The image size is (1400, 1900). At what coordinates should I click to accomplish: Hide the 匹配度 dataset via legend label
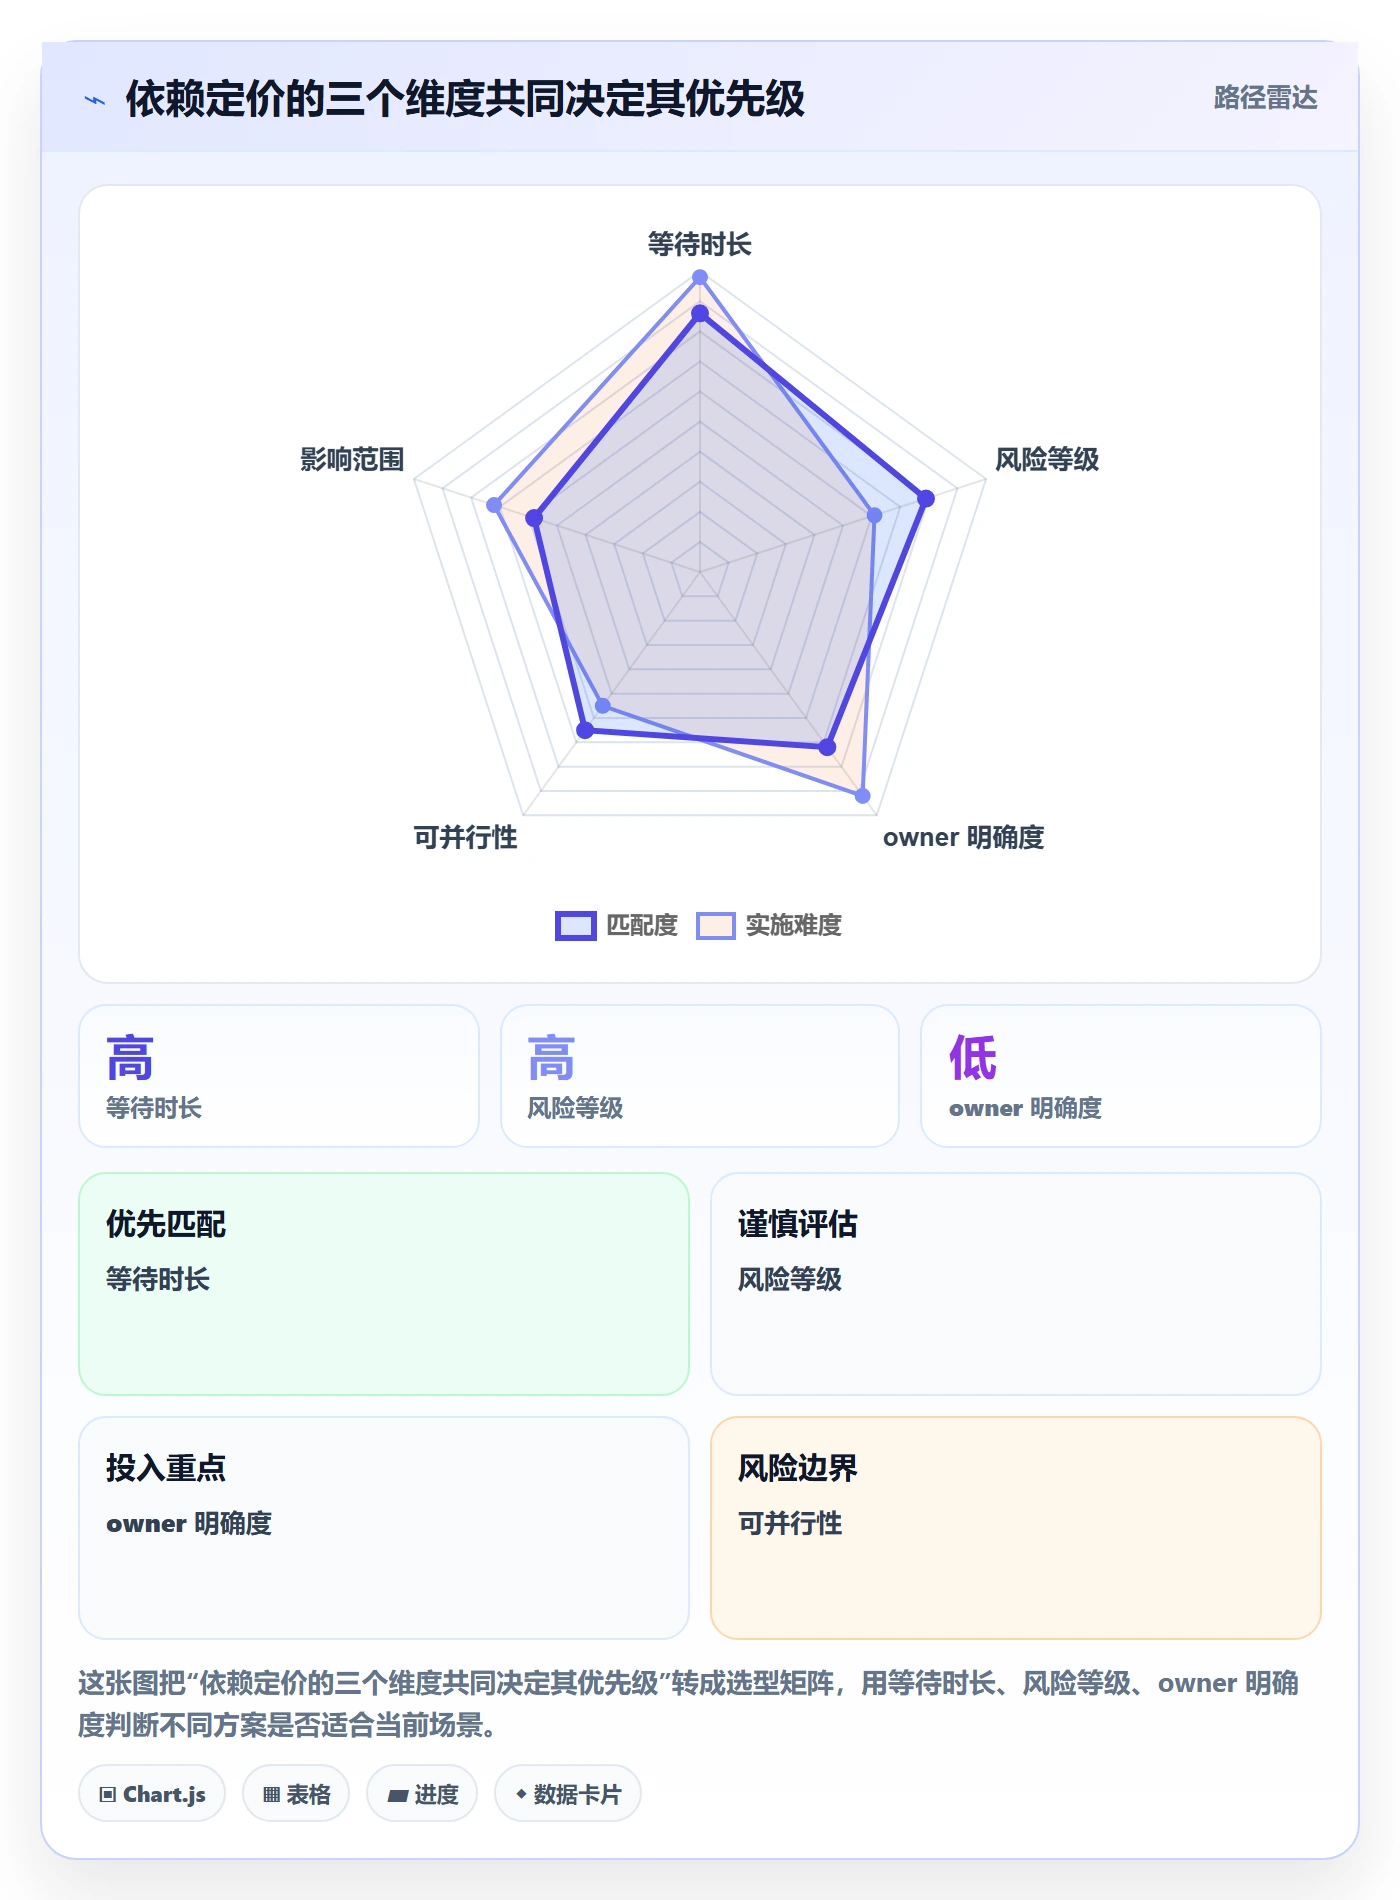[642, 926]
